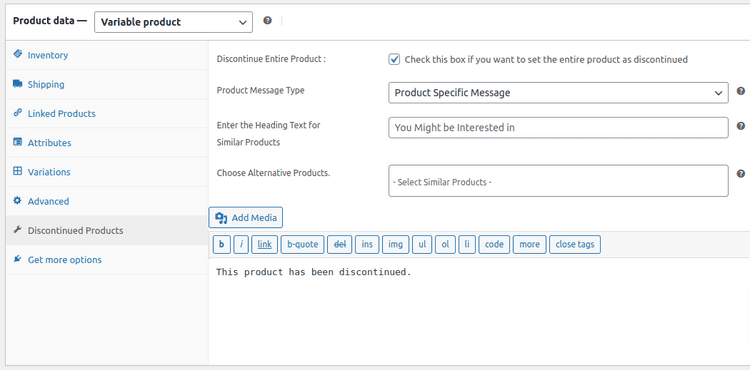
Task: Open the Advanced tab
Action: click(x=107, y=201)
